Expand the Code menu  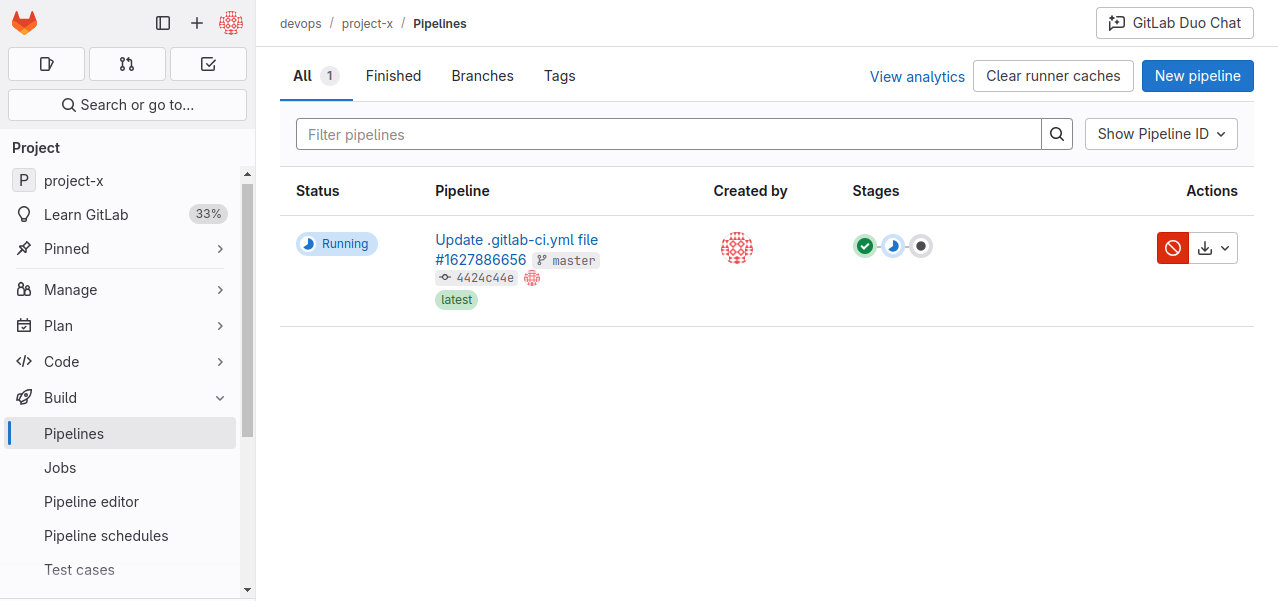120,362
